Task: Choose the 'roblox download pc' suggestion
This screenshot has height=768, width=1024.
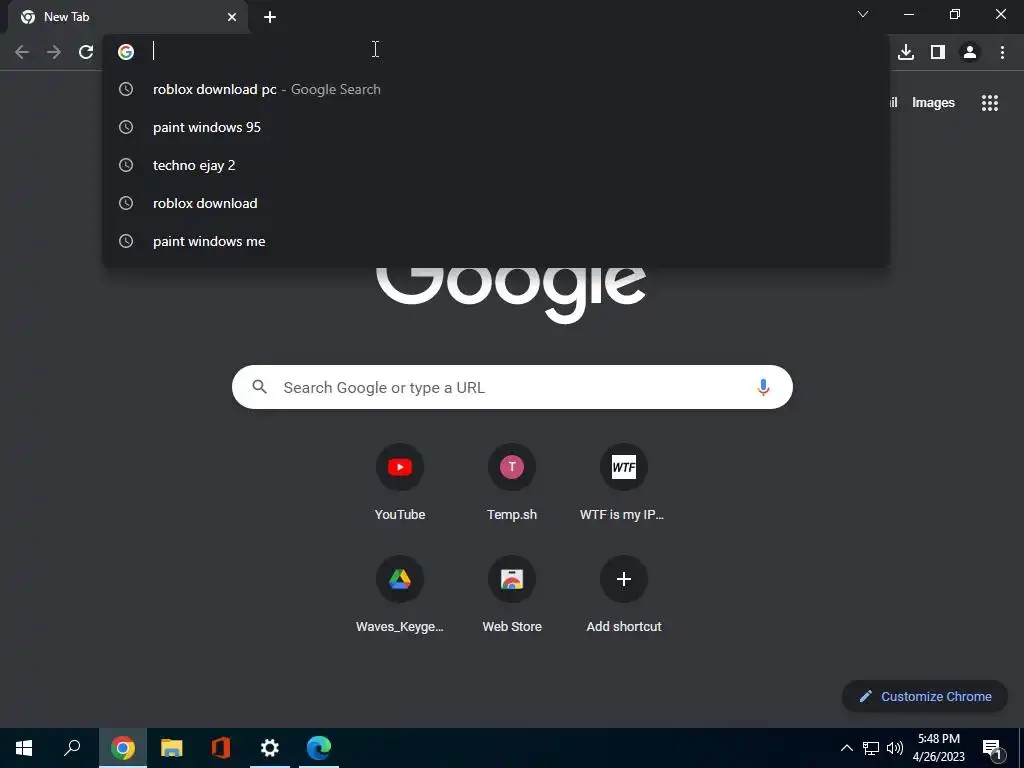Action: (x=496, y=89)
